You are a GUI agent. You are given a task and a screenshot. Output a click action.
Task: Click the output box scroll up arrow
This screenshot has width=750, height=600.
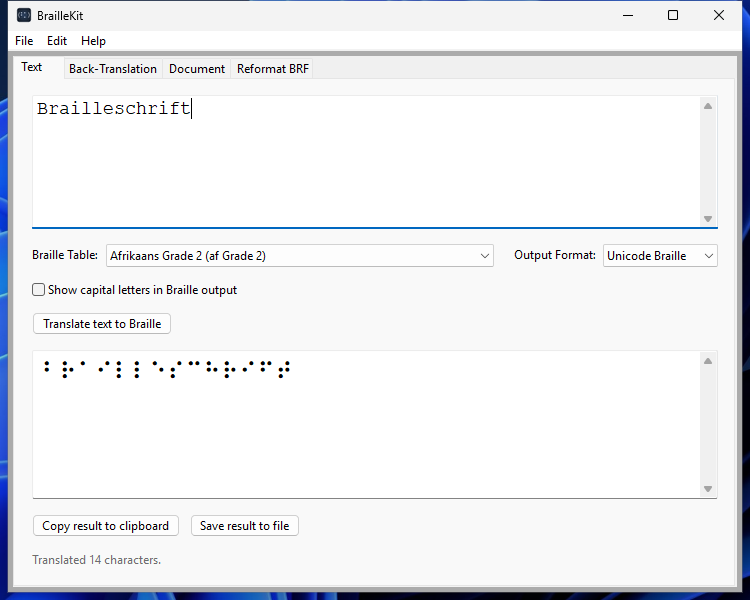point(708,361)
